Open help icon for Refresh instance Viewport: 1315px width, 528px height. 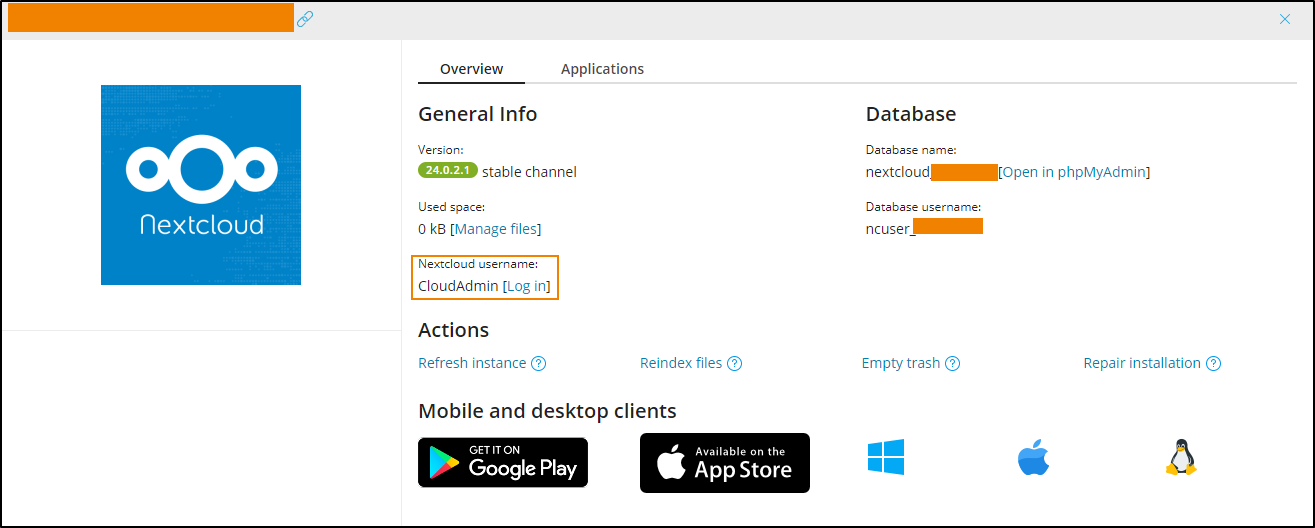(539, 363)
